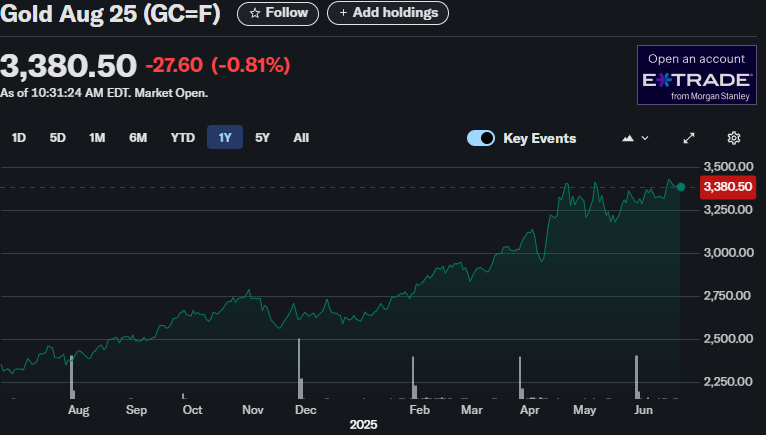Open the chart type dropdown
Viewport: 766px width, 435px height.
point(635,138)
